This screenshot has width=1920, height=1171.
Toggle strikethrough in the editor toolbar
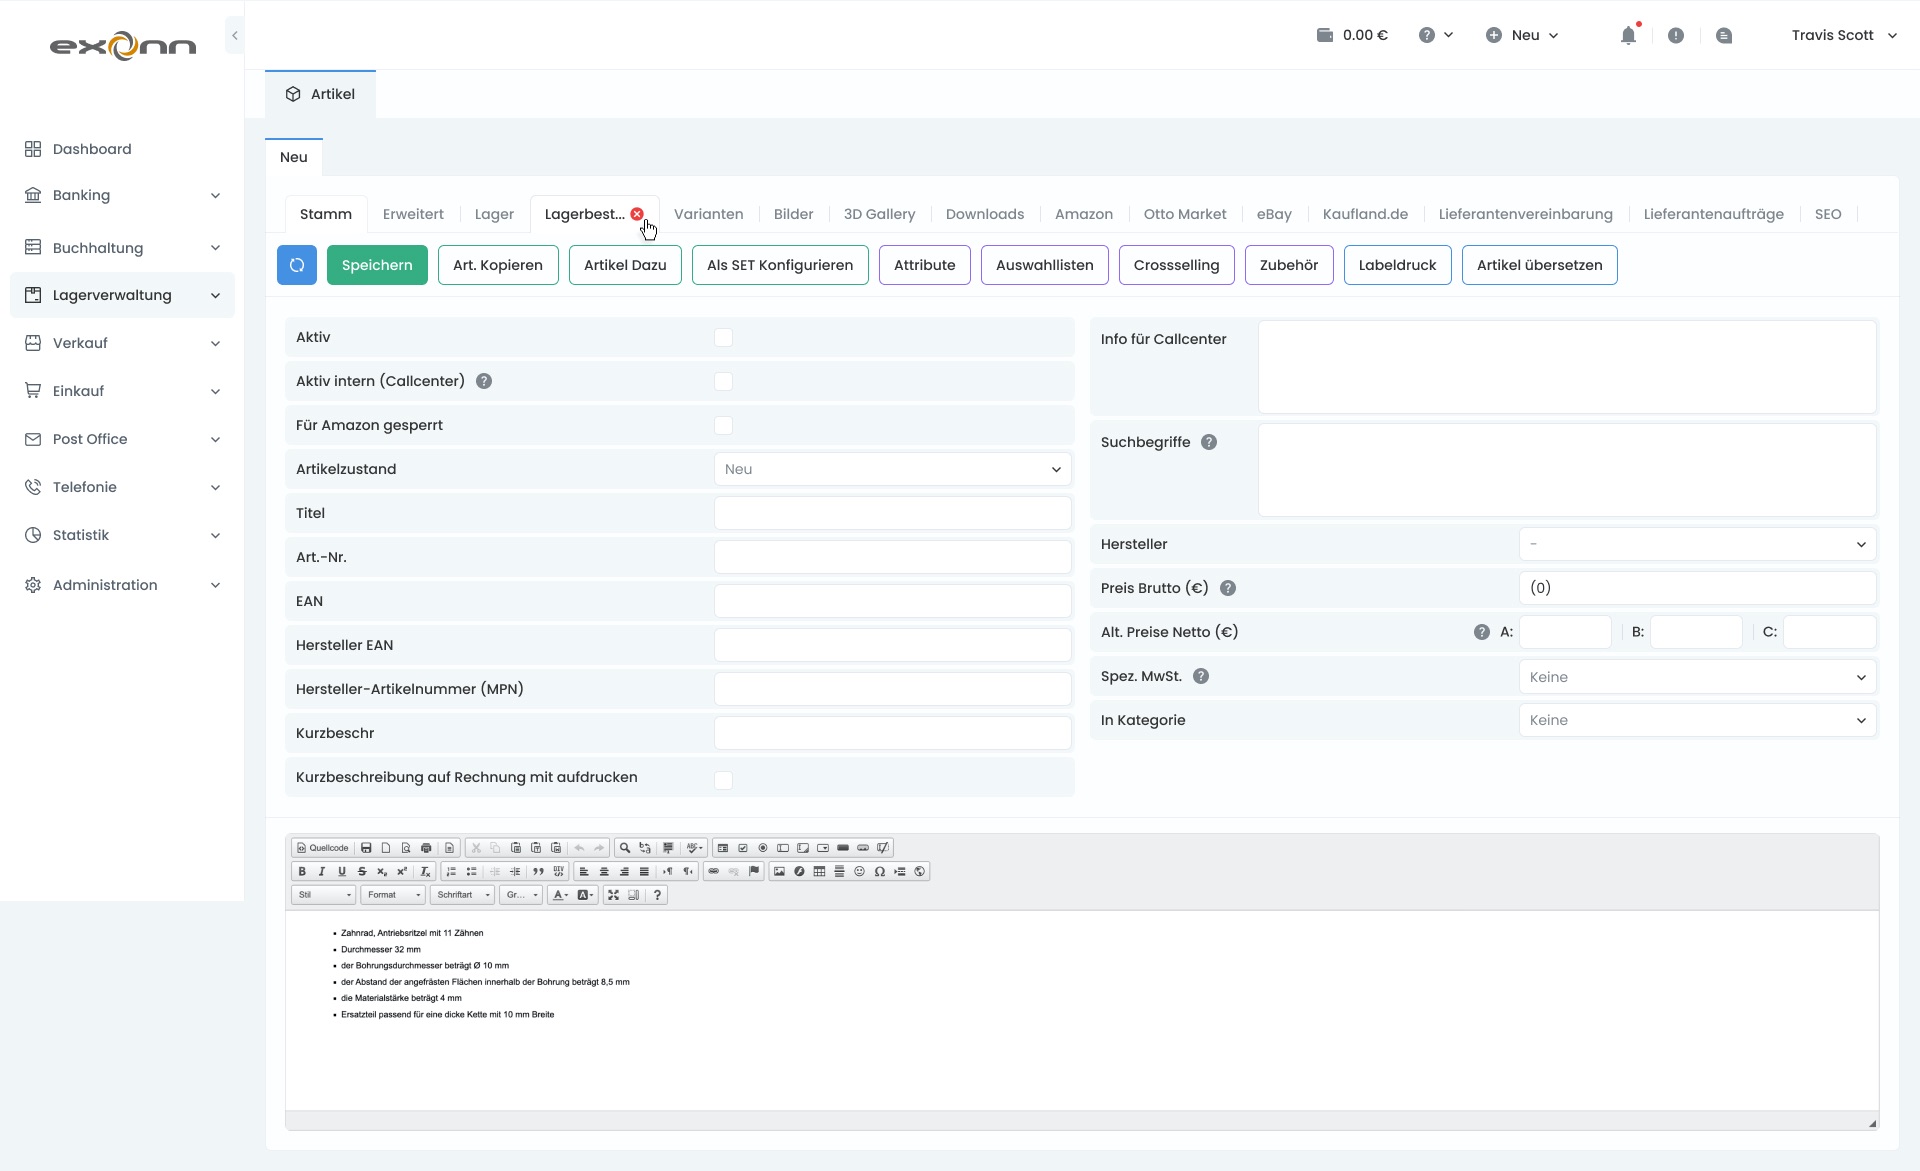tap(362, 871)
